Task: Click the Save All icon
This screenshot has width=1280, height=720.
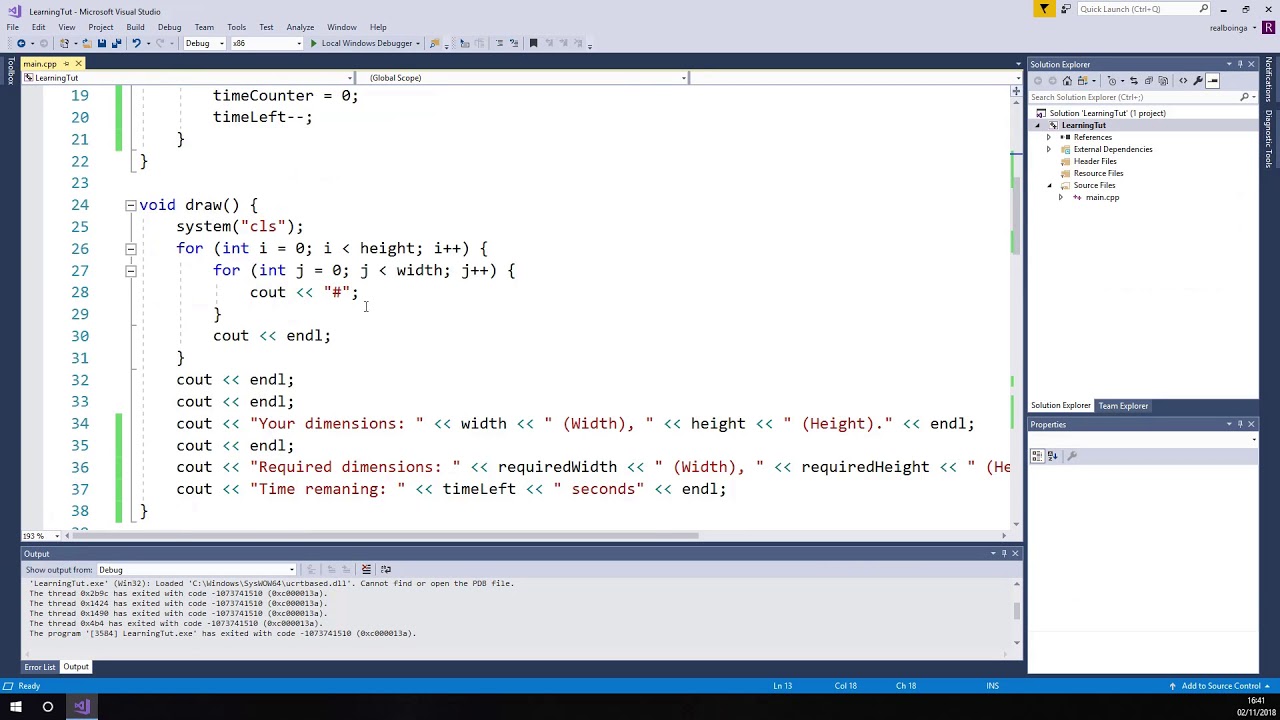Action: click(116, 43)
